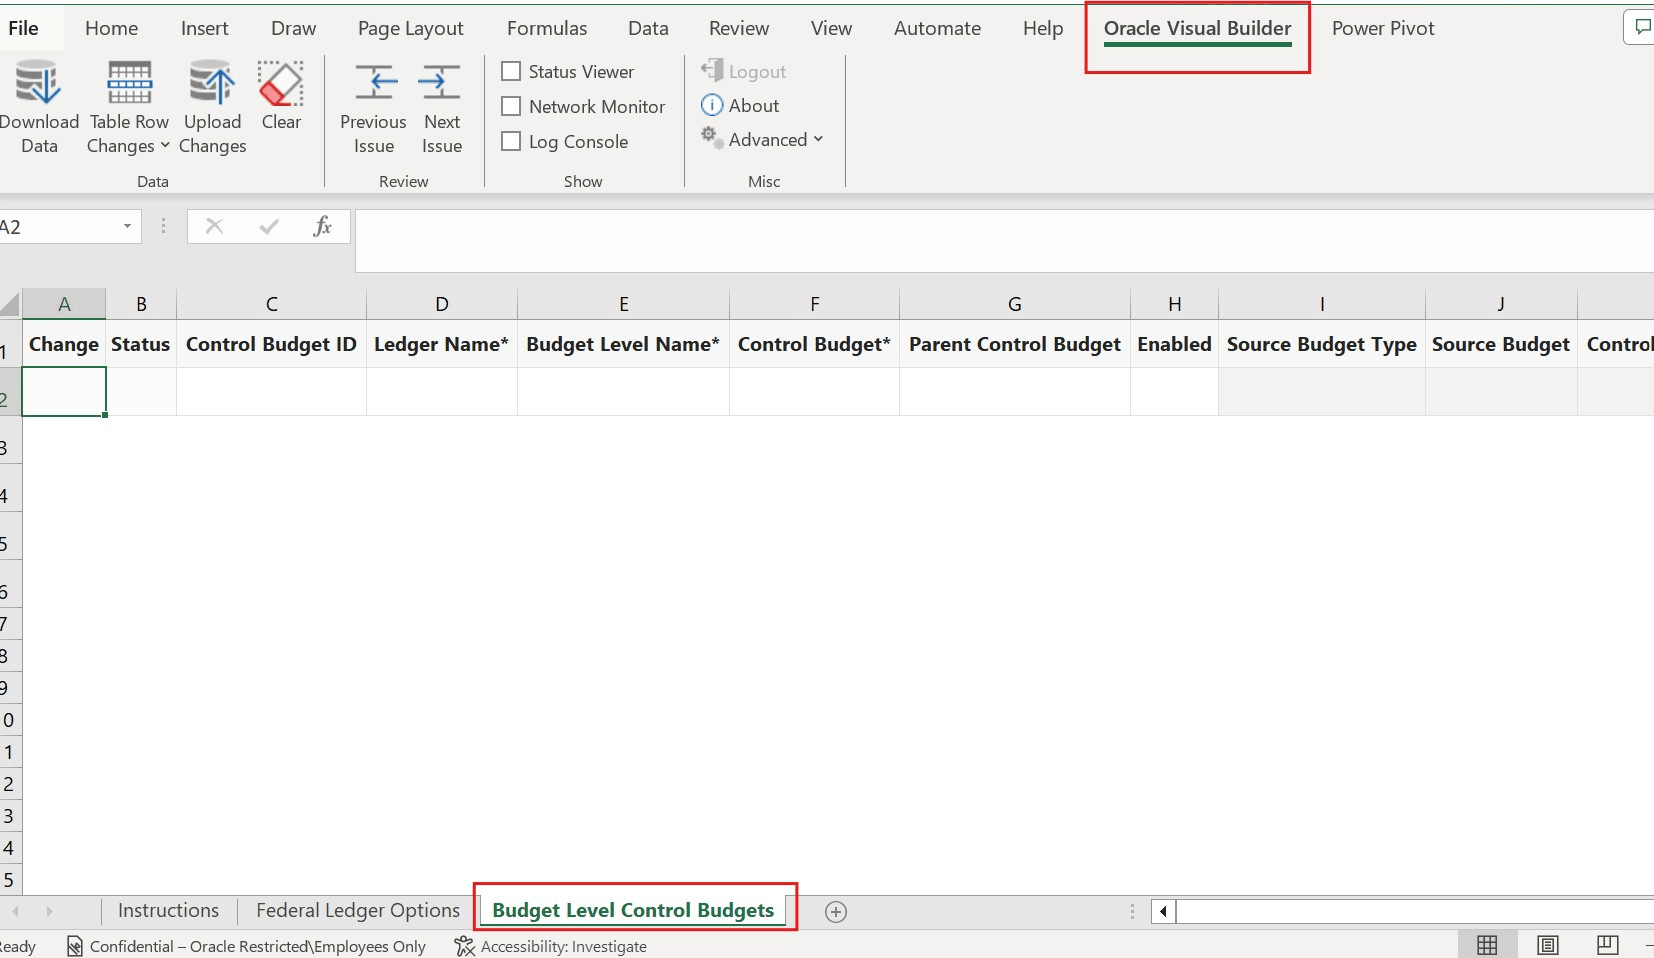Viewport: 1654px width, 958px height.
Task: Open the Data ribbon tab
Action: (x=648, y=28)
